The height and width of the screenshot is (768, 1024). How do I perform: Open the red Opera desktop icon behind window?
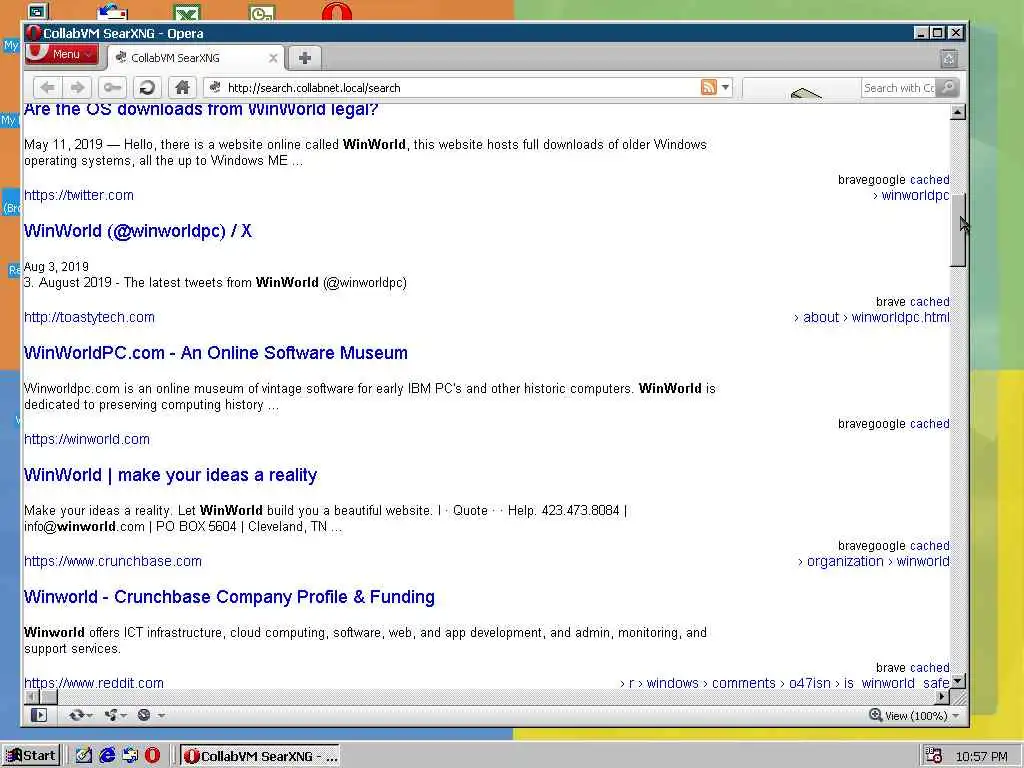(337, 12)
